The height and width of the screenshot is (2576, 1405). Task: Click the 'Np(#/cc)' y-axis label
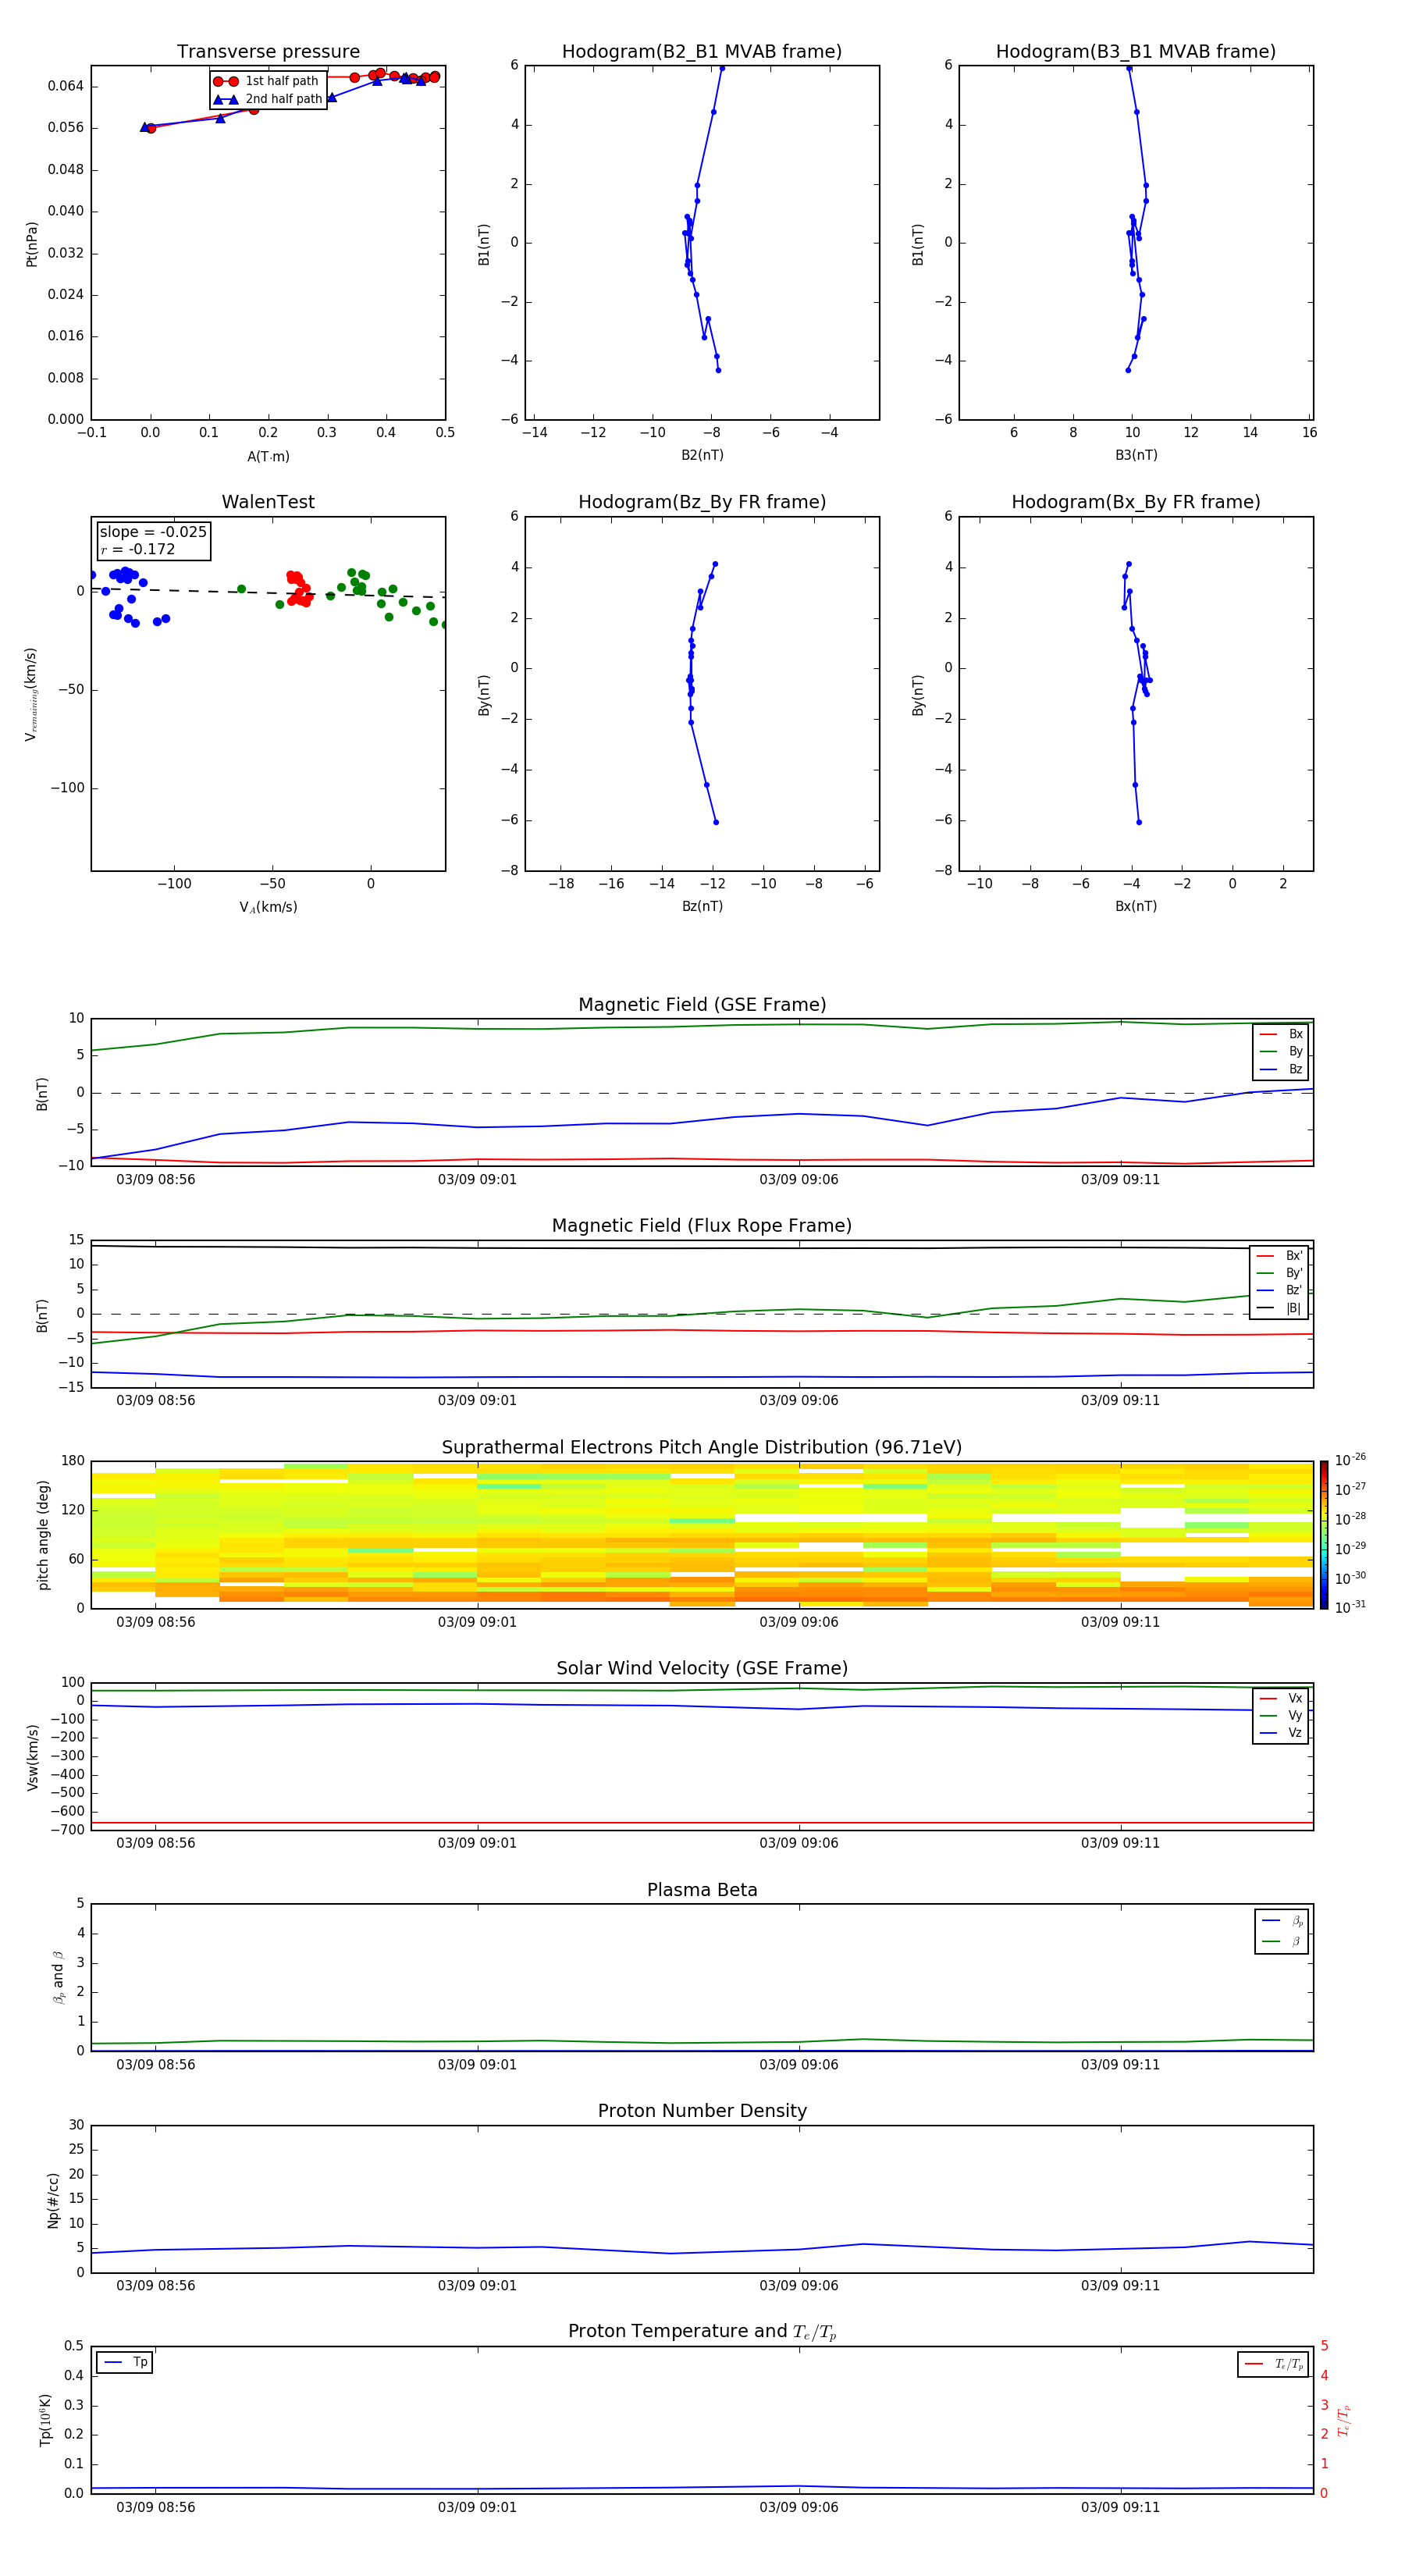(x=53, y=2200)
